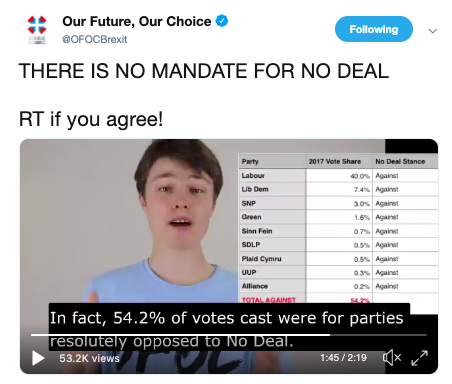Enter fullscreen with the expand arrows icon
This screenshot has width=452, height=384.
click(419, 358)
